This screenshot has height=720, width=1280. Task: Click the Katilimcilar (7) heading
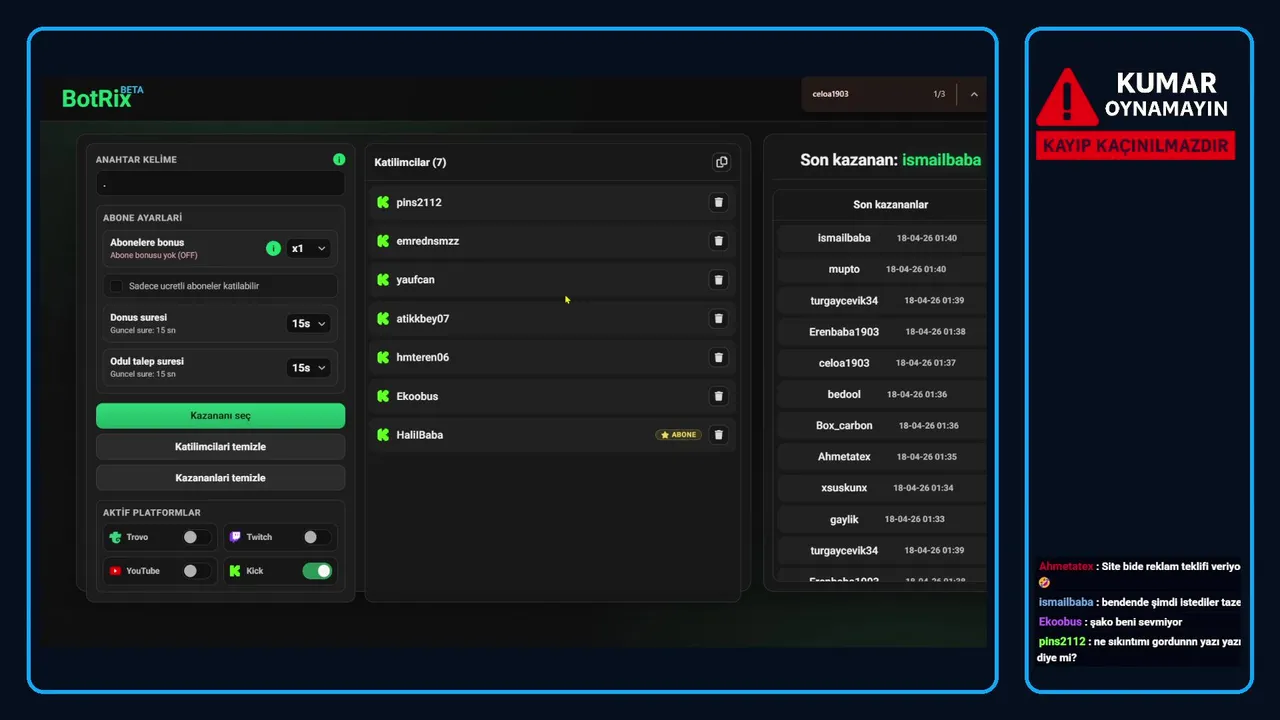point(410,162)
